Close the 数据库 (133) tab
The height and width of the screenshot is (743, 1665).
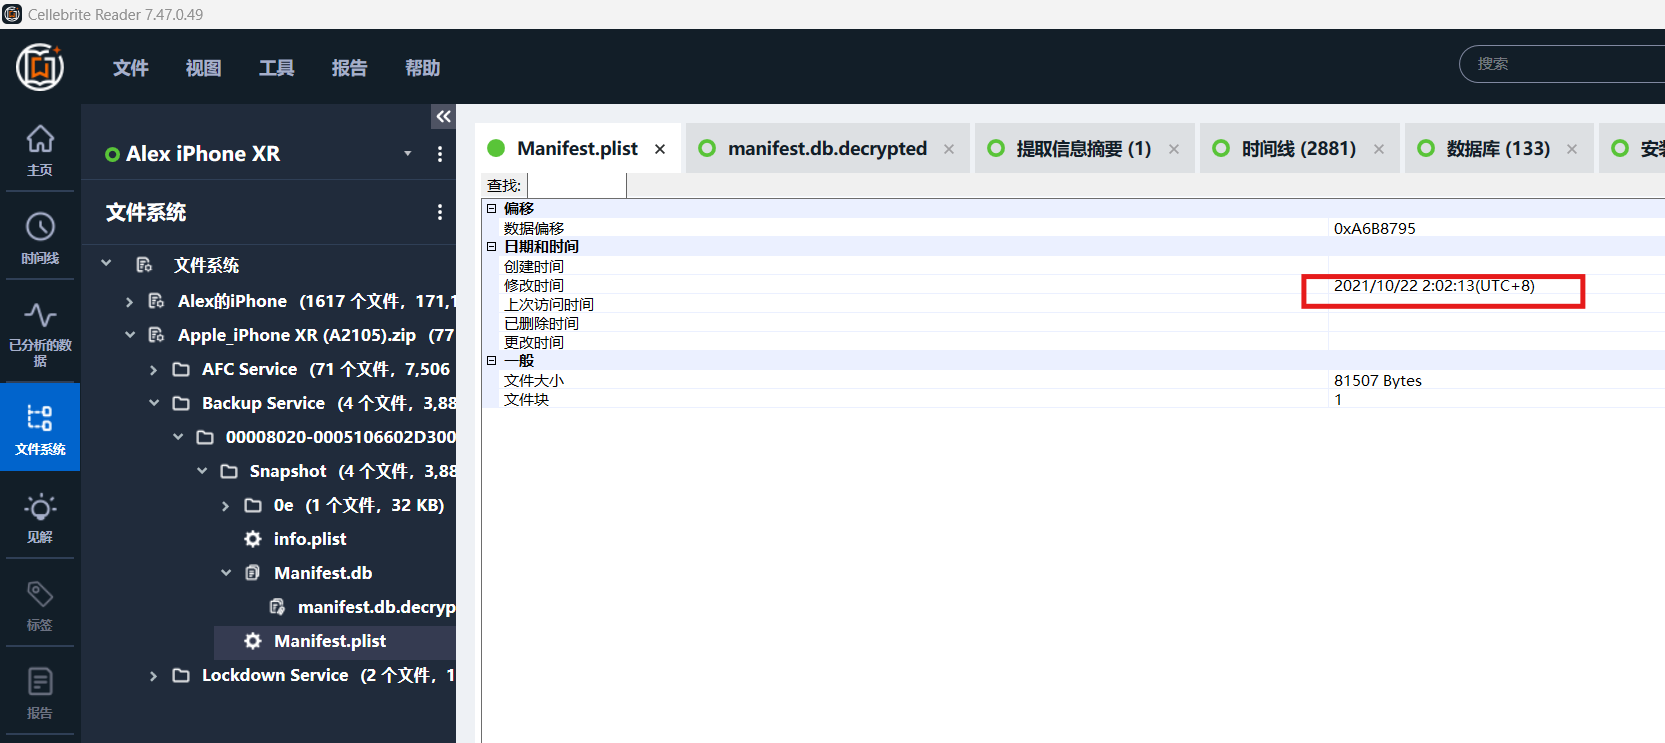(x=1572, y=149)
